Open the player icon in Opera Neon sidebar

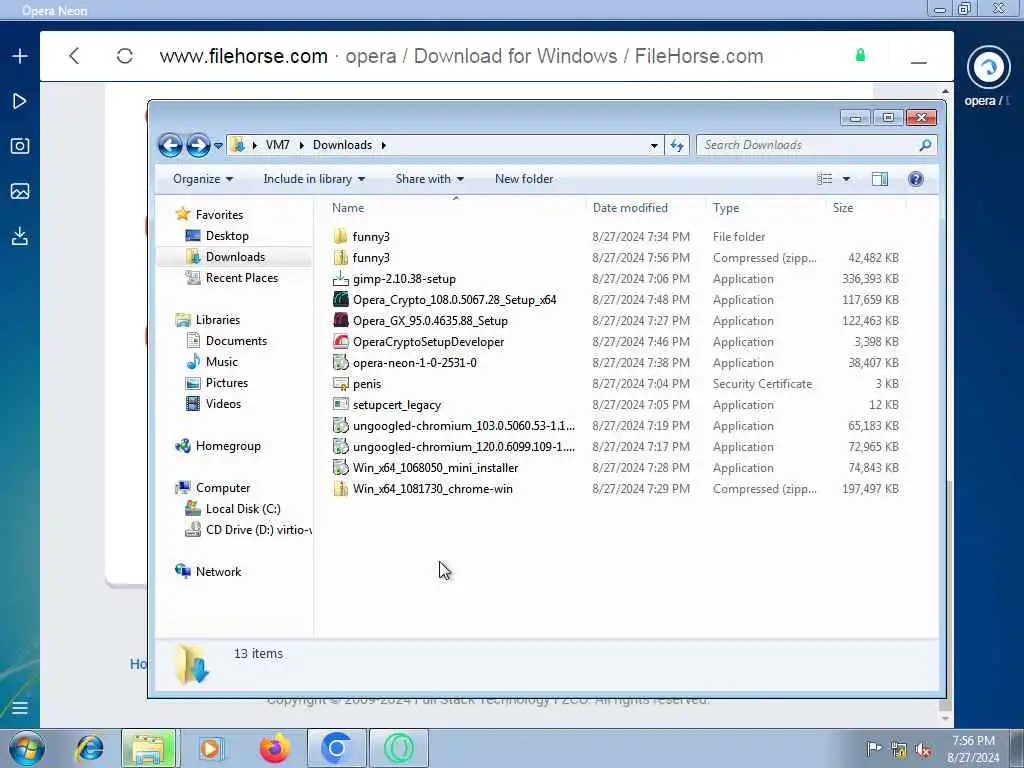coord(20,101)
